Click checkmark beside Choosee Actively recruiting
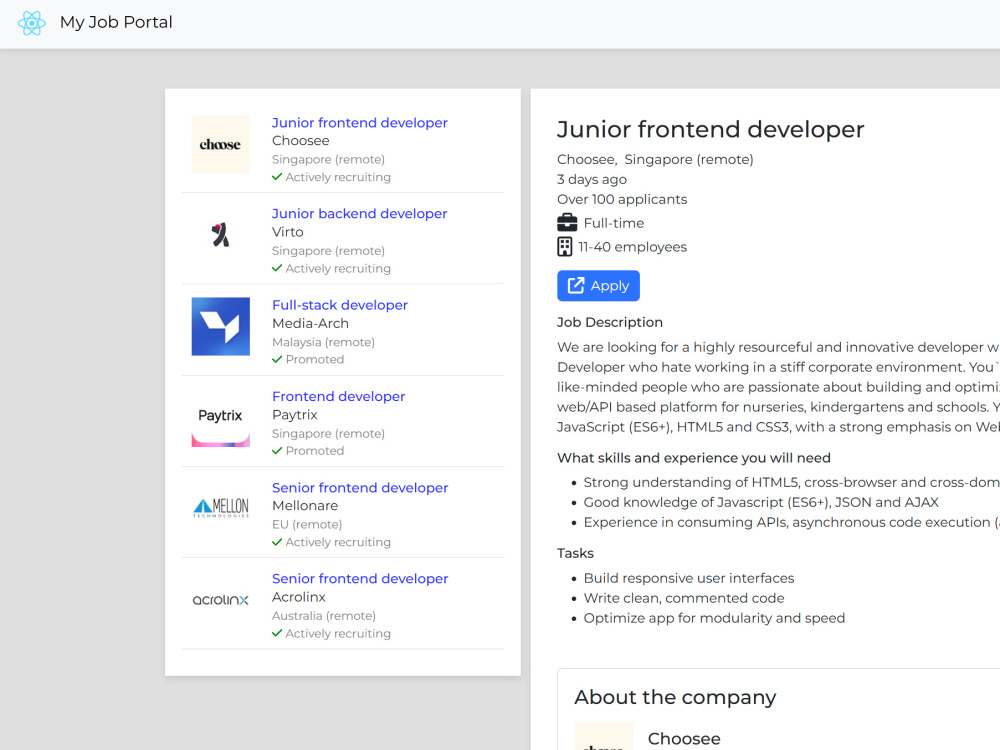1000x750 pixels. [x=277, y=177]
